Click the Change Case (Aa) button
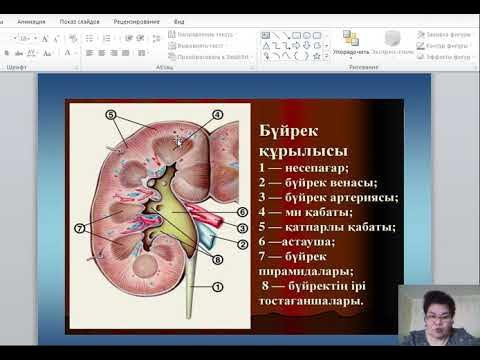 coord(47,53)
